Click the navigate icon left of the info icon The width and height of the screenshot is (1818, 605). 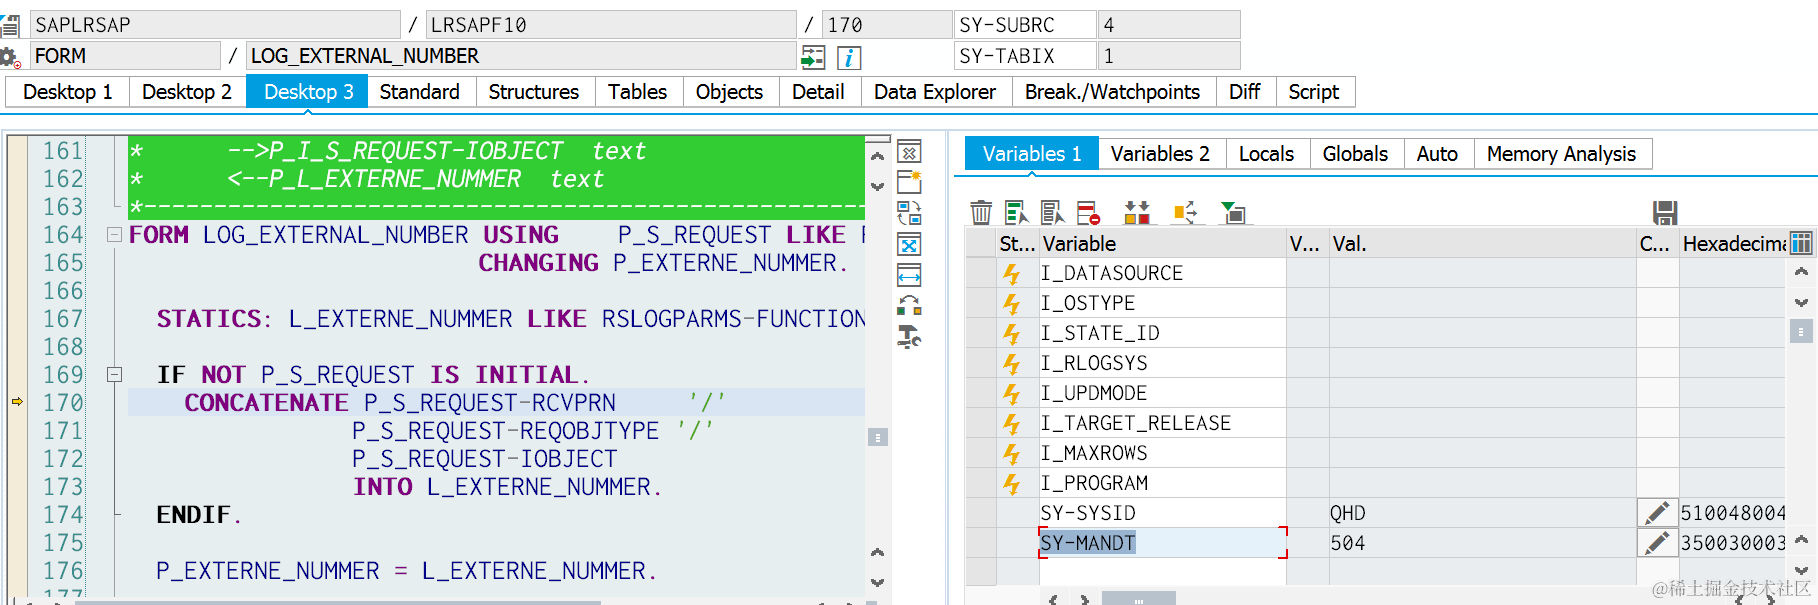[813, 57]
